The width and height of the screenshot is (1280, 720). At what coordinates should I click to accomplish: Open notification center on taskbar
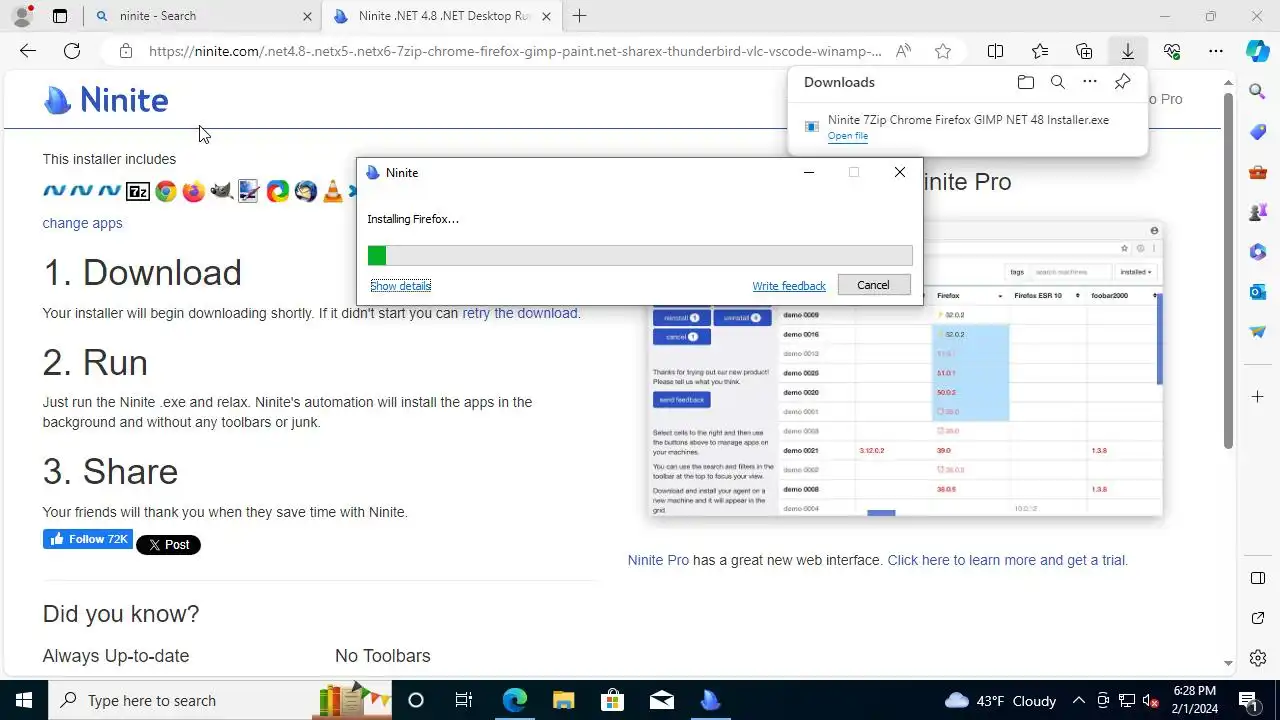click(x=1248, y=700)
